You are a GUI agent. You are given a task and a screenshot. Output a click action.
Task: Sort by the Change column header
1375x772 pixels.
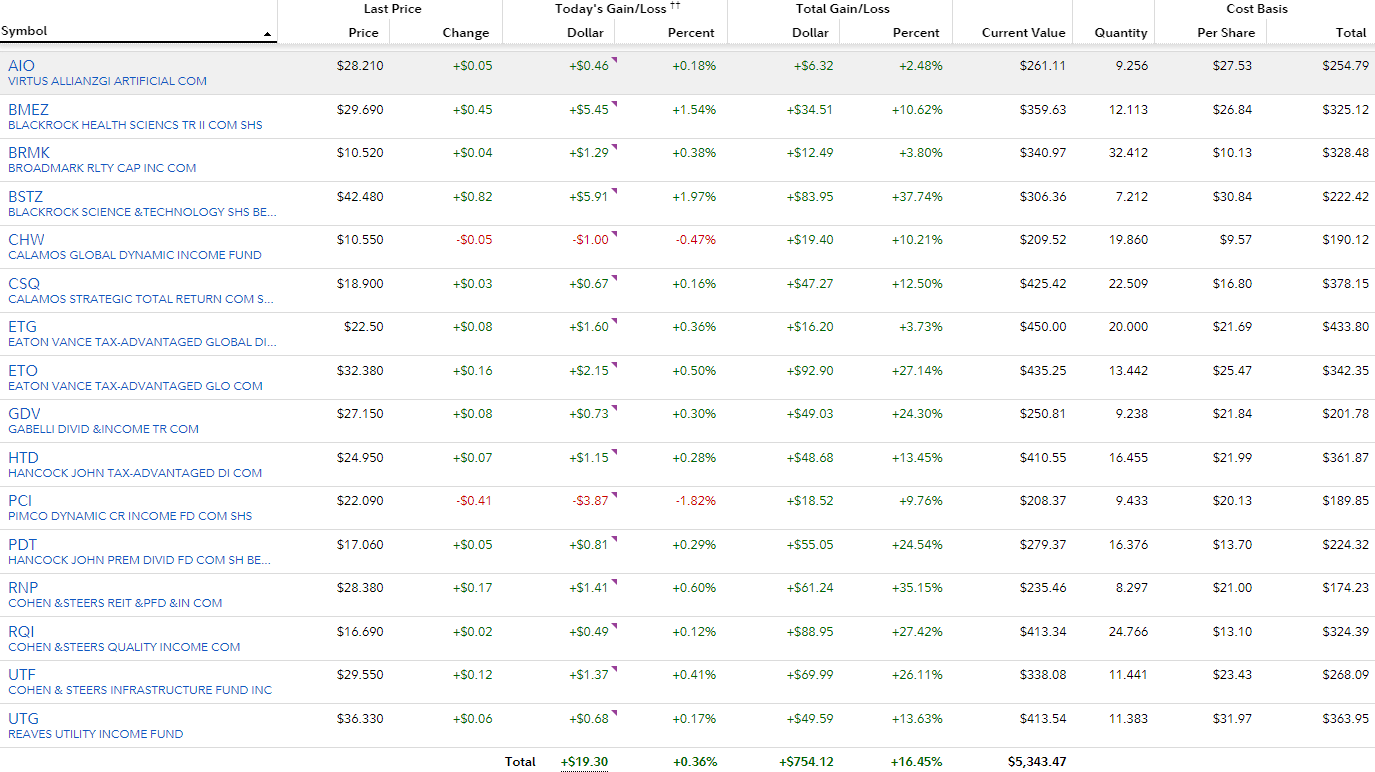click(466, 32)
